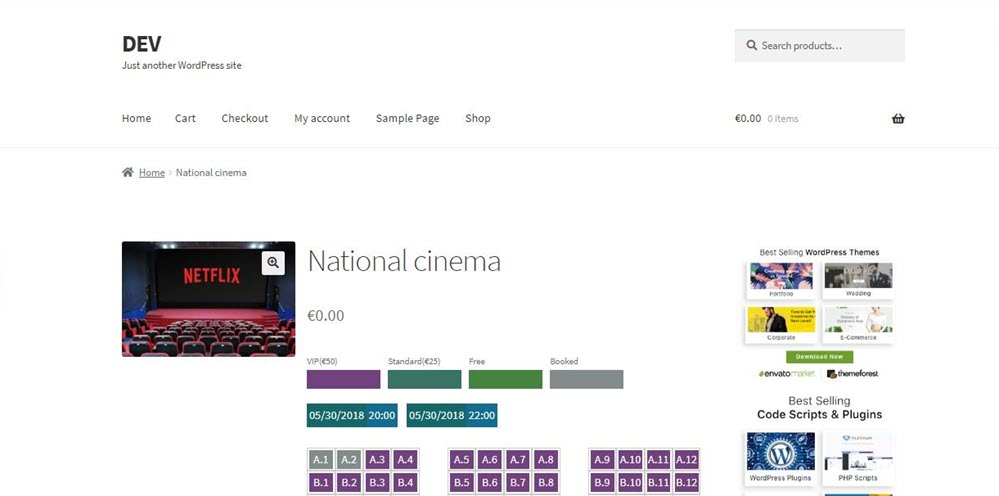The width and height of the screenshot is (999, 496).
Task: Select seat B.6
Action: [489, 482]
